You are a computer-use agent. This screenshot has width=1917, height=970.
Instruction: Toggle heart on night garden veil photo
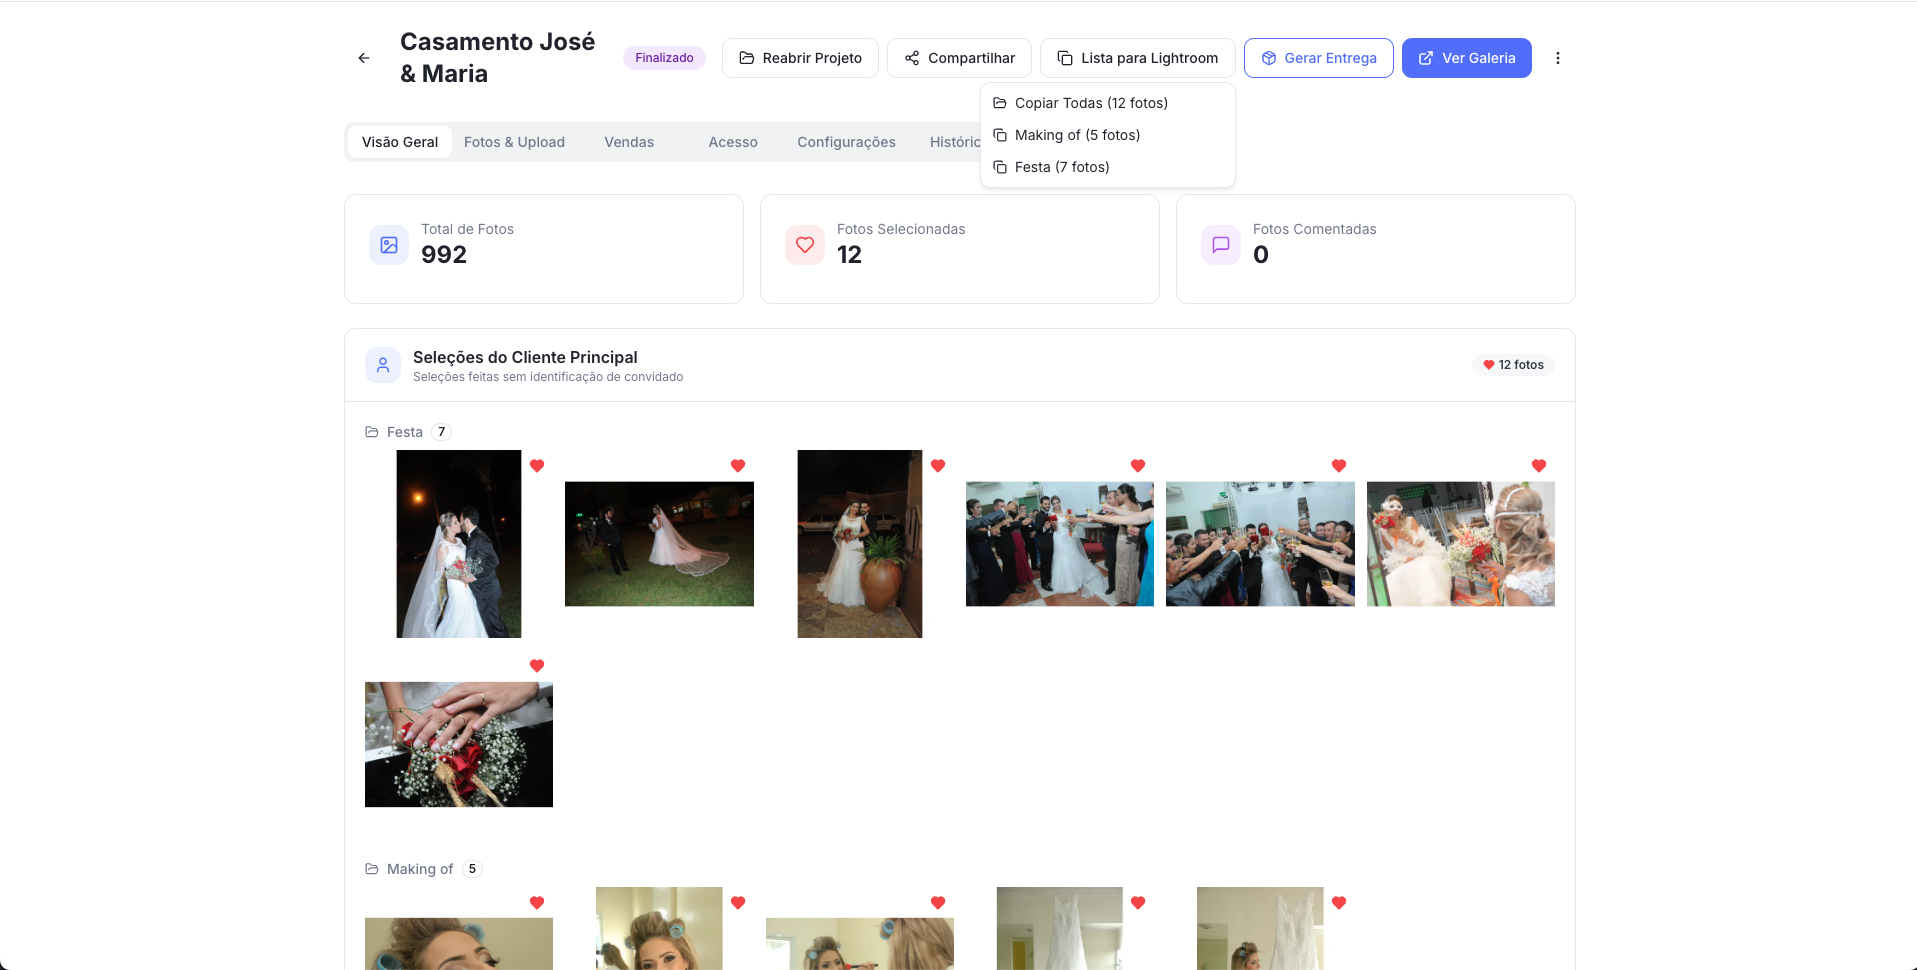[738, 466]
